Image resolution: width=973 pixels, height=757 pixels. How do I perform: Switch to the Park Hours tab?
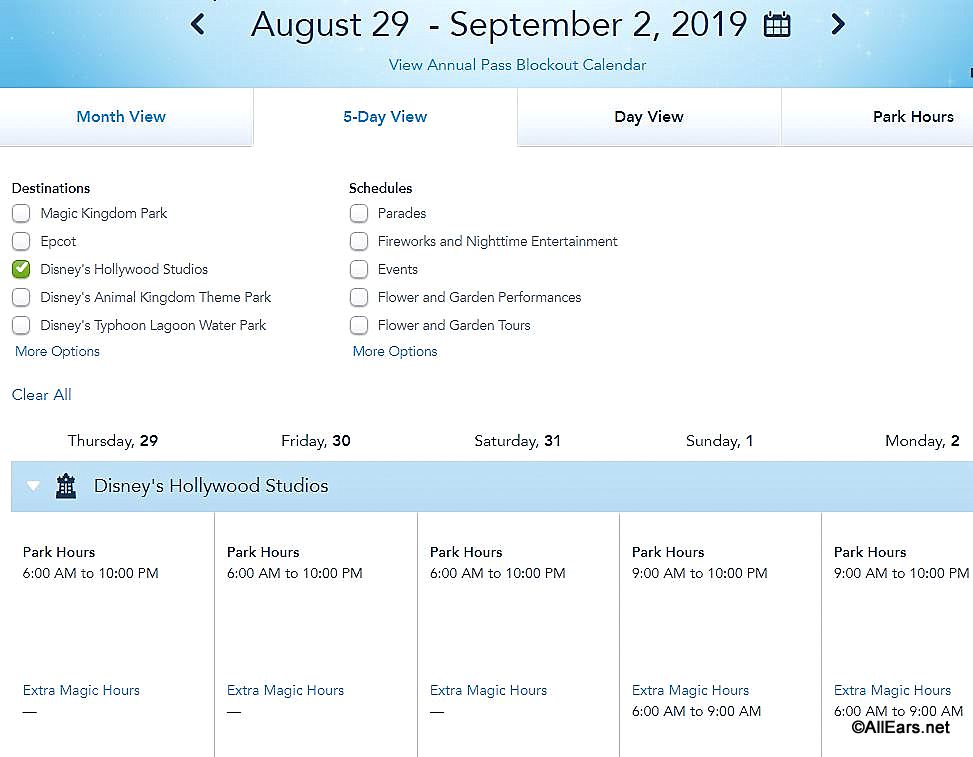[877, 117]
